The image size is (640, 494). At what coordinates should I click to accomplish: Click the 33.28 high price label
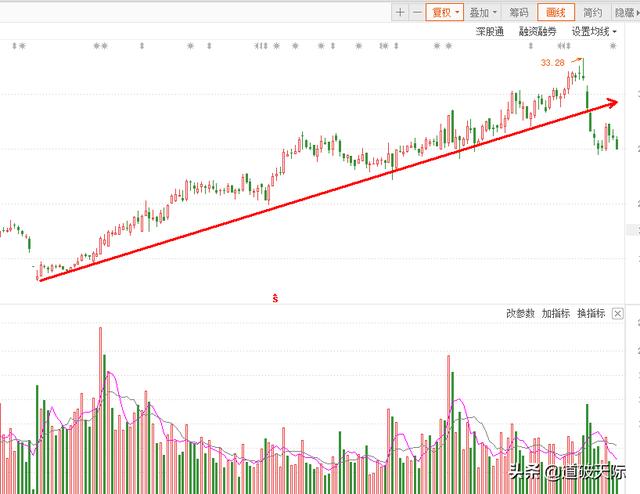[x=552, y=62]
